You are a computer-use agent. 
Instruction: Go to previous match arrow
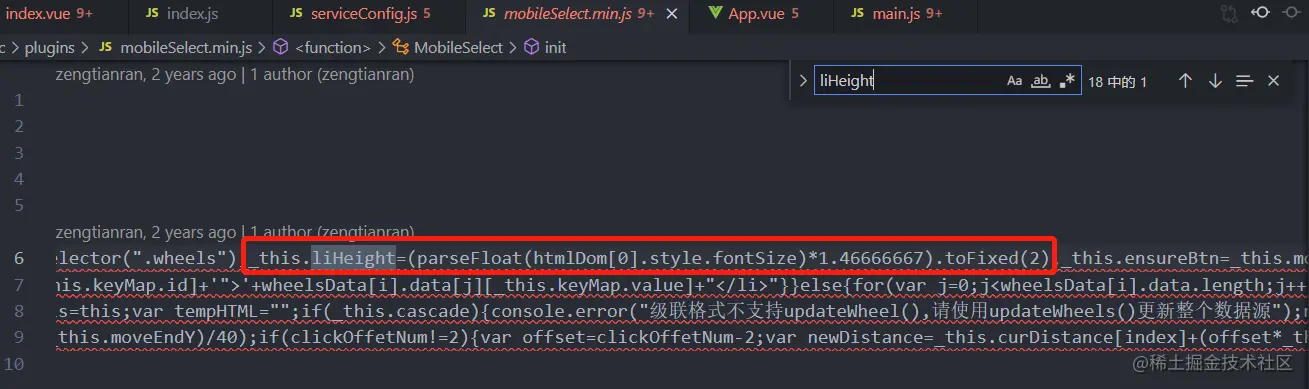pos(1185,81)
